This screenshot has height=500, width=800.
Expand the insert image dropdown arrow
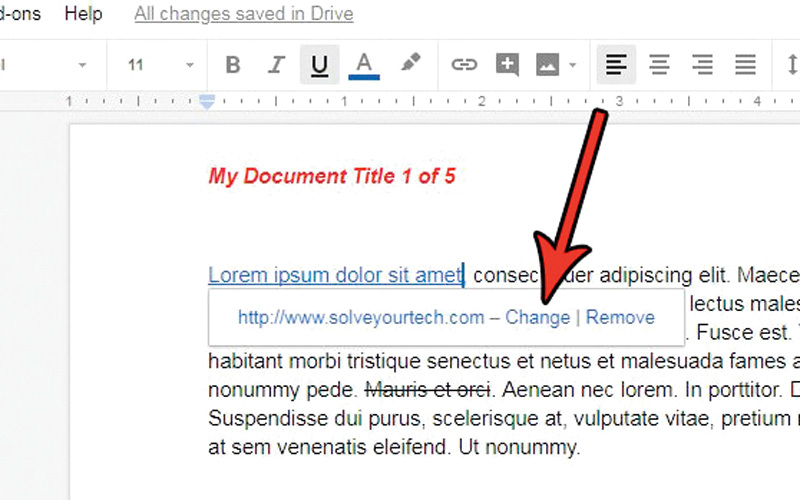pos(573,66)
